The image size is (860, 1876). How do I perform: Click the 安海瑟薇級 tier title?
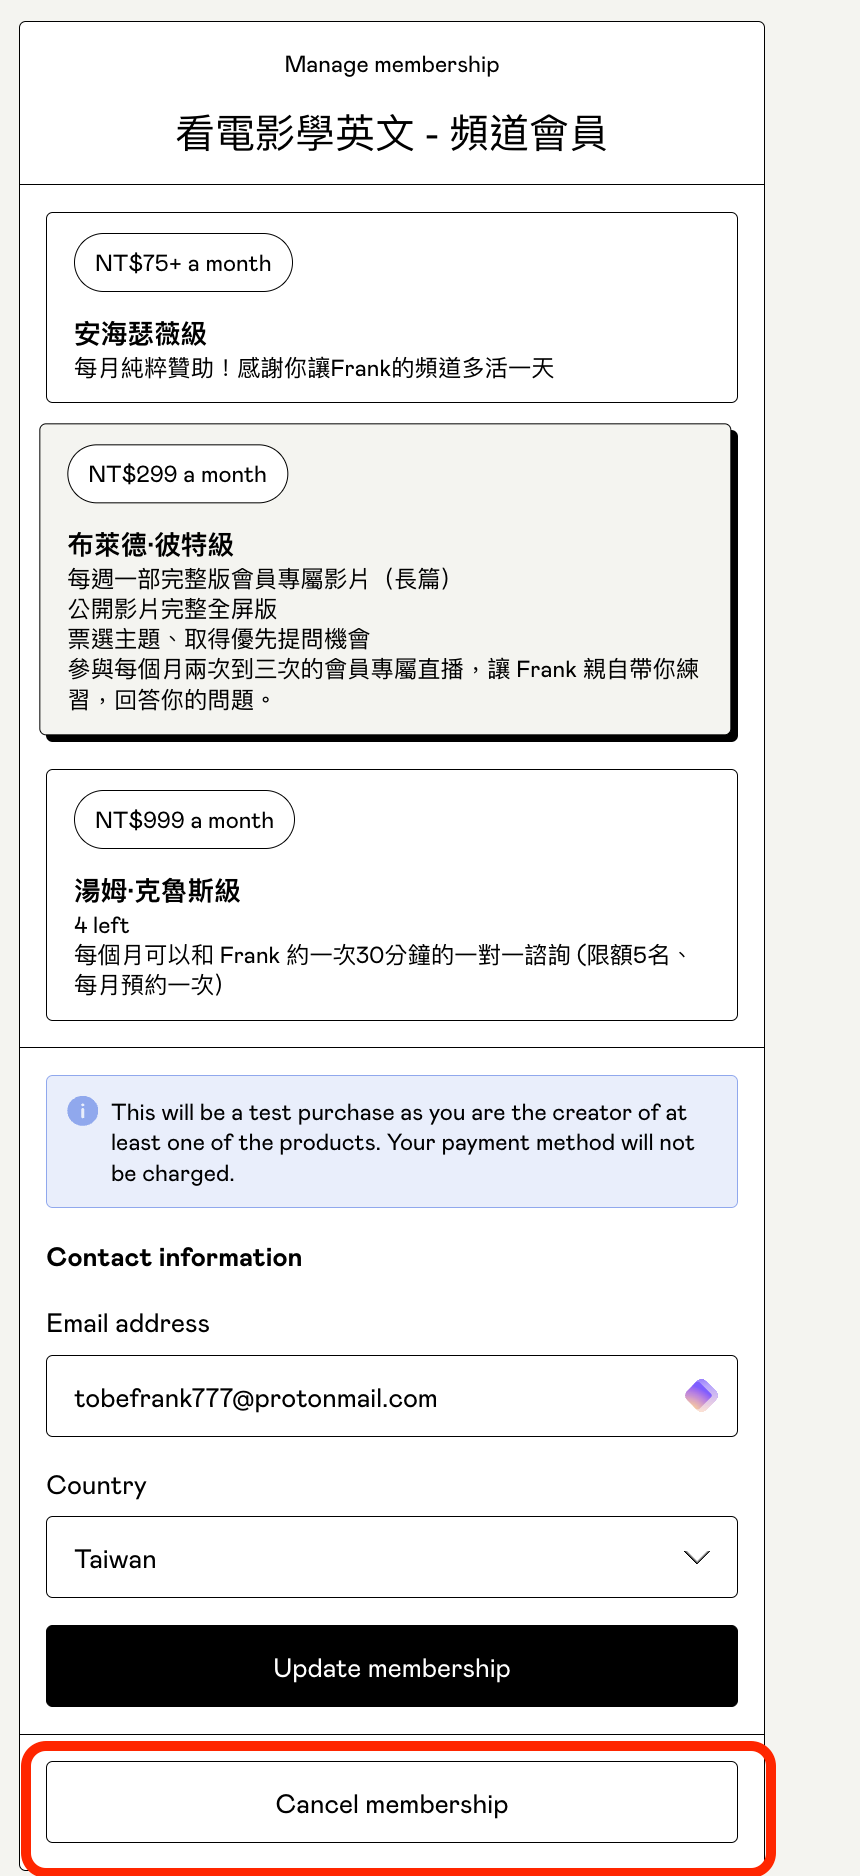141,334
